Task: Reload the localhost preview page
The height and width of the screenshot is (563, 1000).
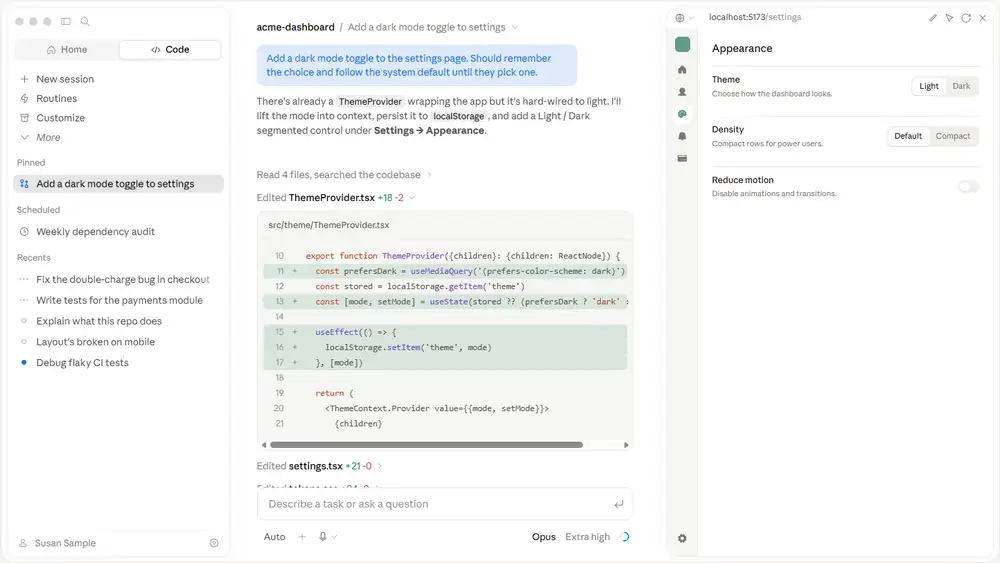Action: [966, 18]
